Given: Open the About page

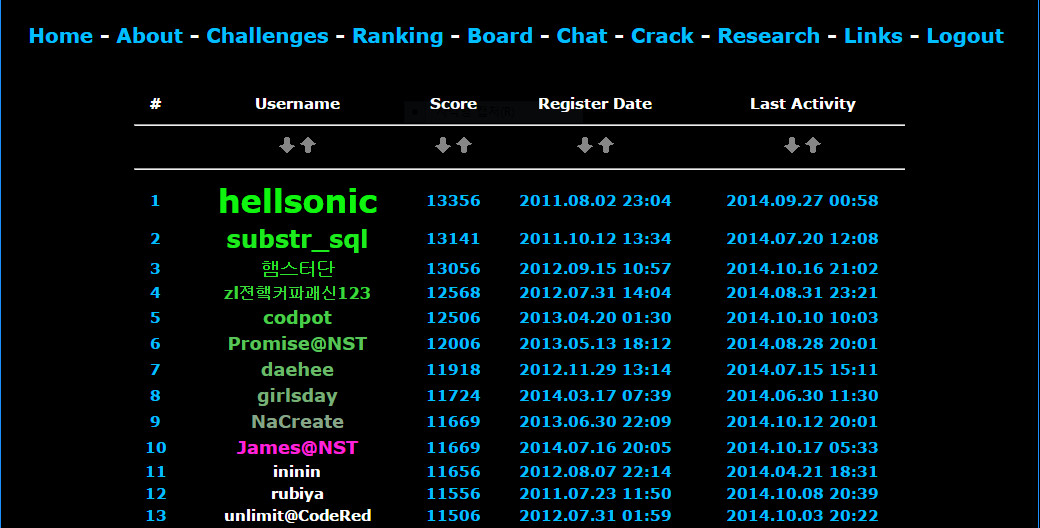Looking at the screenshot, I should [x=149, y=36].
